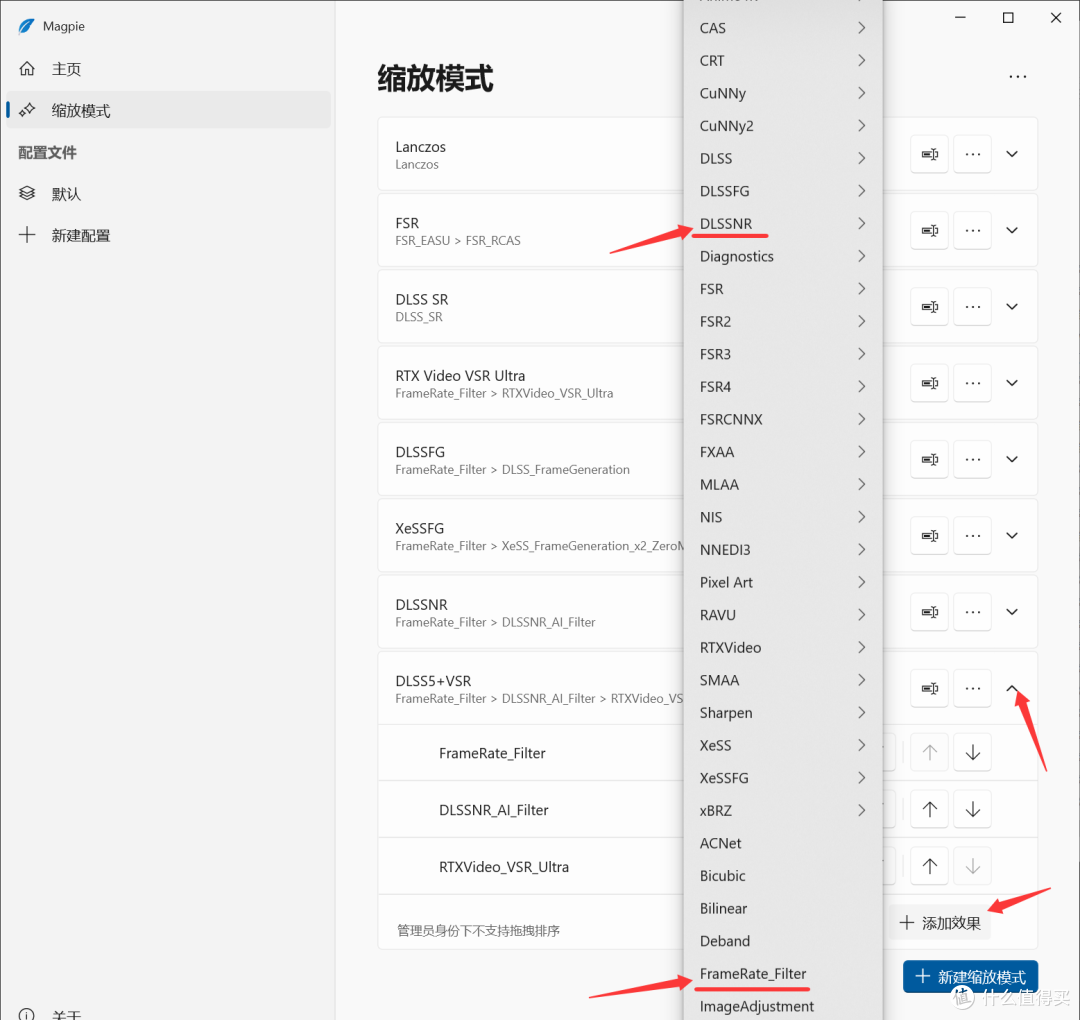Open the FSR menu entry in effects list
Image resolution: width=1080 pixels, height=1020 pixels.
pos(783,289)
